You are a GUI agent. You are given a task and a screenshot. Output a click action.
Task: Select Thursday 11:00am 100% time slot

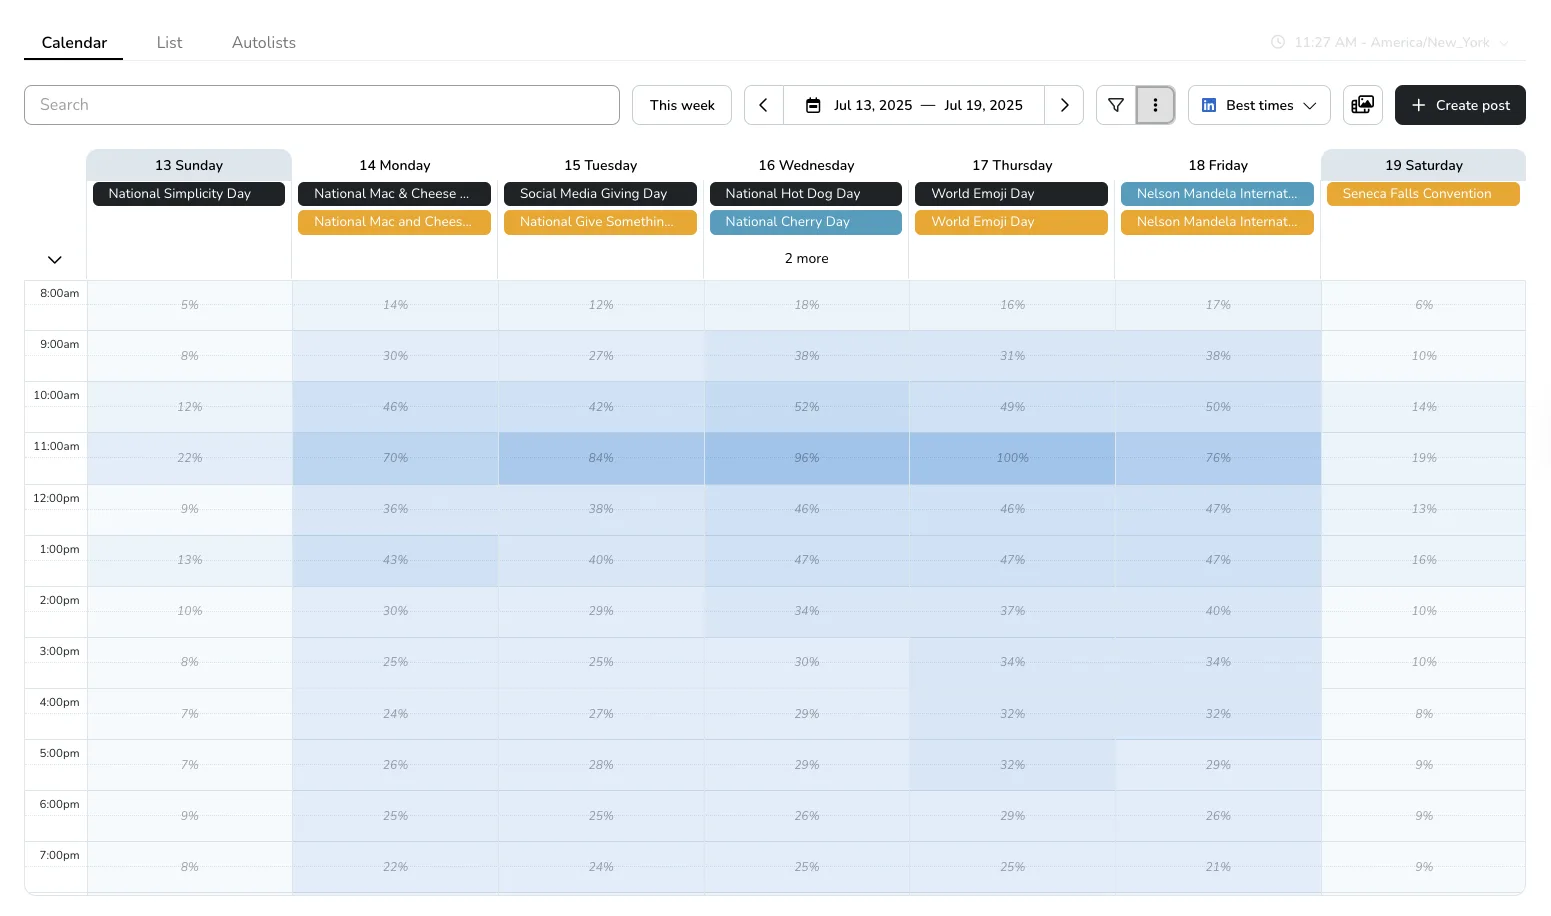coord(1012,458)
